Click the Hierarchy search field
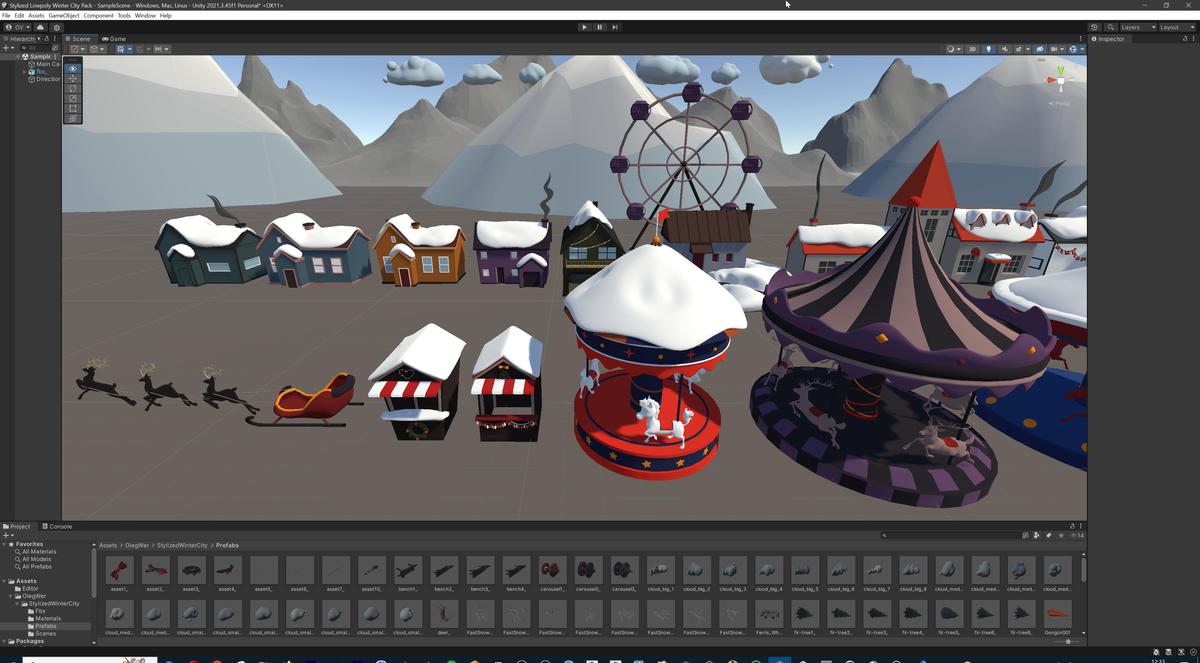 (34, 48)
